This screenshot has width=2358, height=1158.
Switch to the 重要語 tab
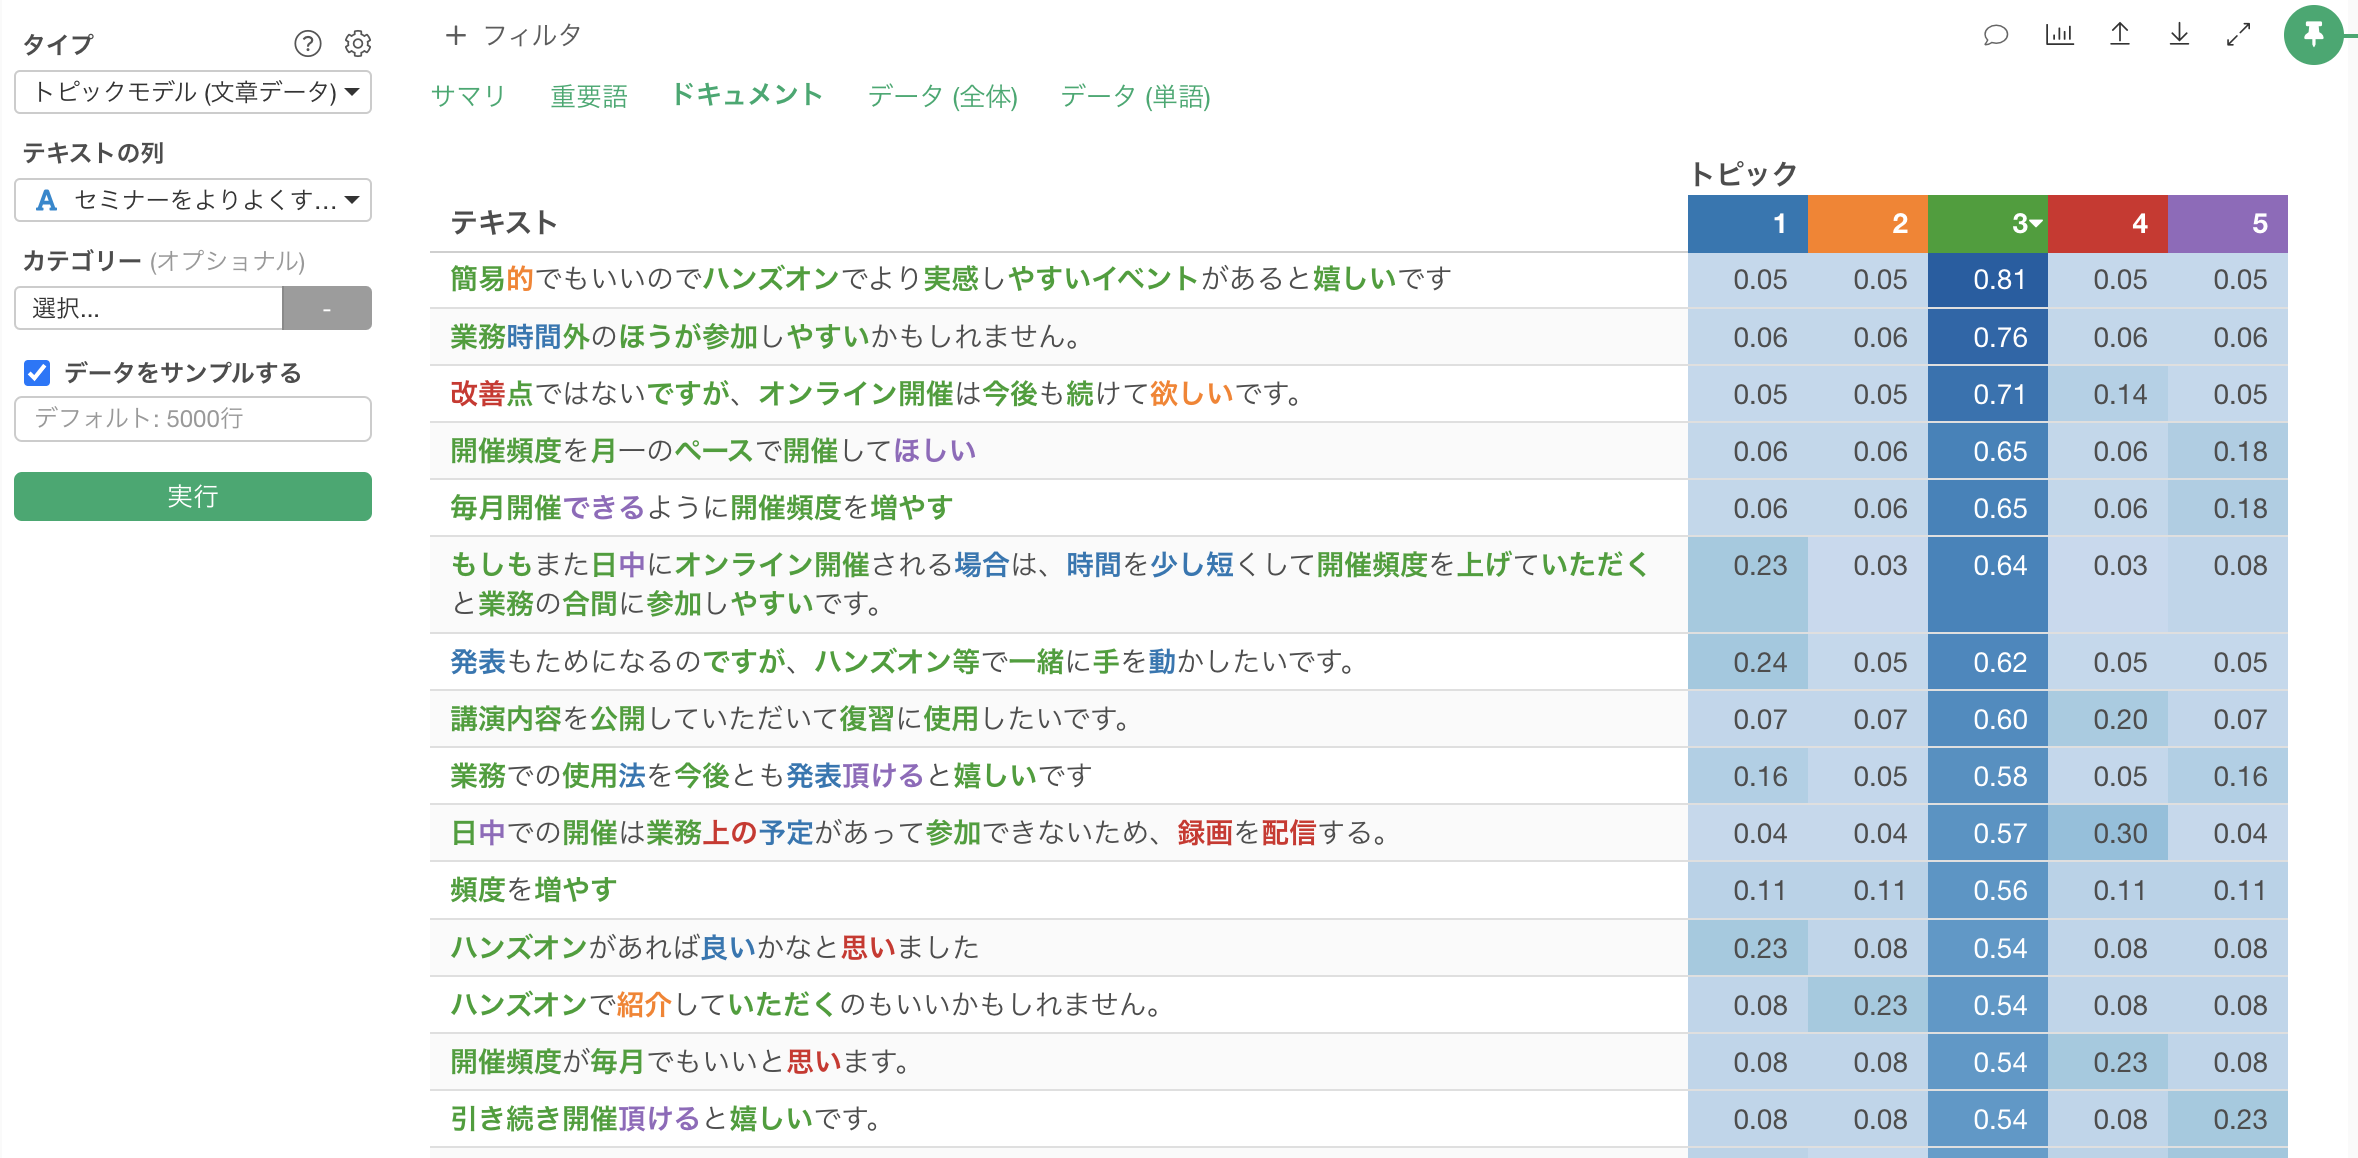click(589, 96)
